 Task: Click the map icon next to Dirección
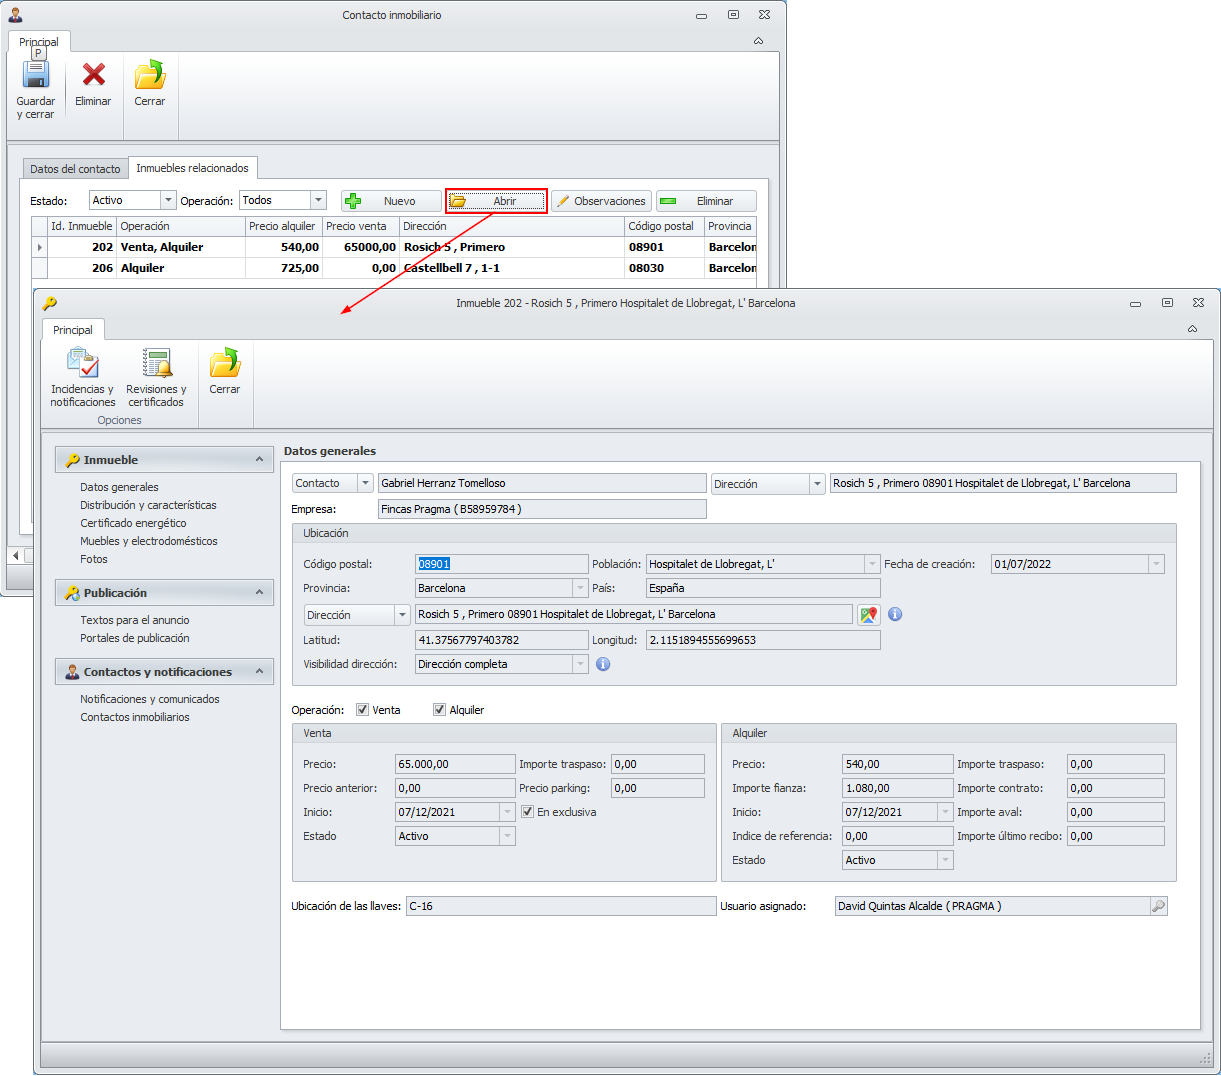868,615
